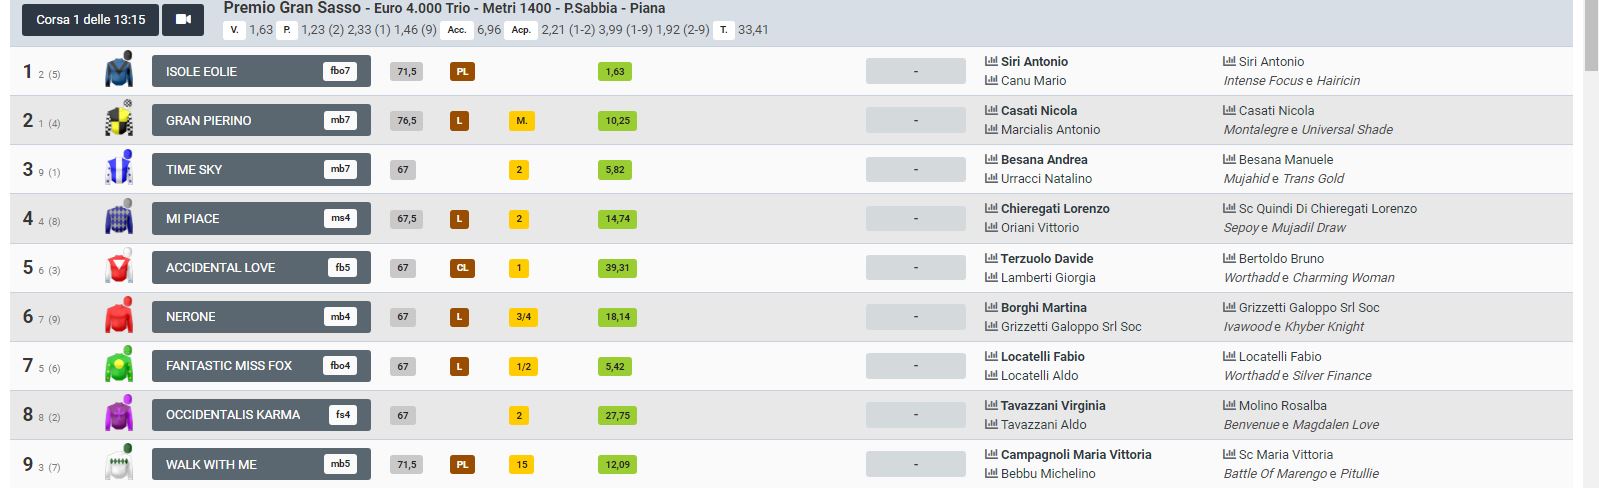Click the stats icon next to Besana Andrea
Image resolution: width=1599 pixels, height=488 pixels.
[991, 159]
